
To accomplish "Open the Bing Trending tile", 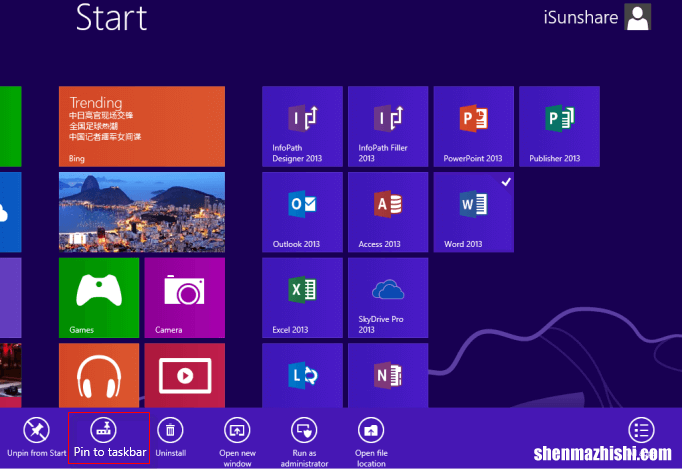I will click(x=142, y=126).
